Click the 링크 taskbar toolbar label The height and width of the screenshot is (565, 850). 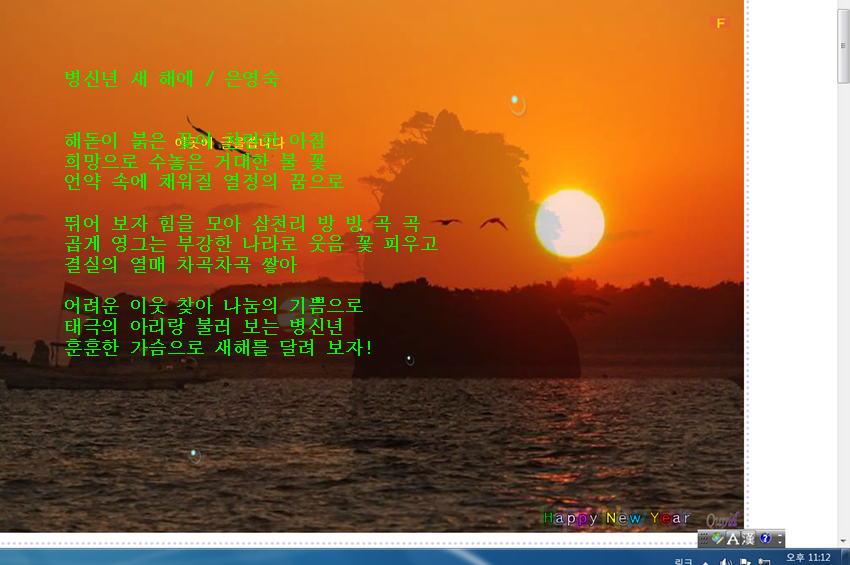(x=683, y=562)
